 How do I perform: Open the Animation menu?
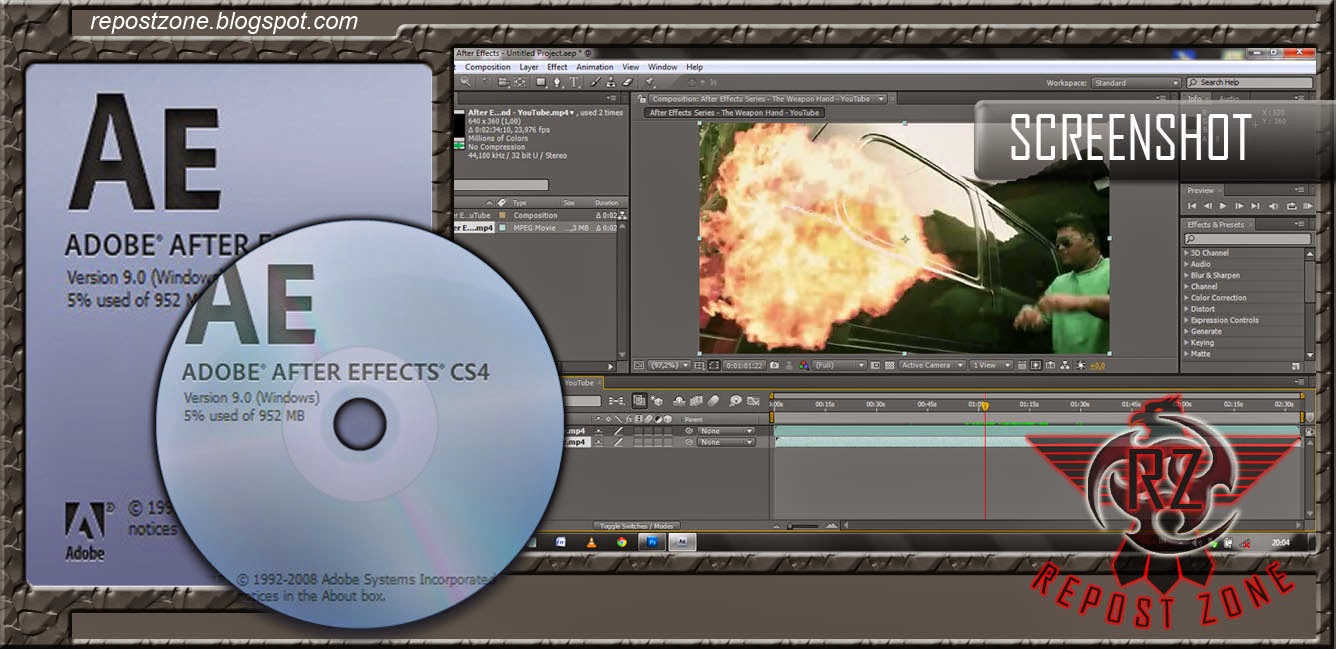[x=595, y=67]
